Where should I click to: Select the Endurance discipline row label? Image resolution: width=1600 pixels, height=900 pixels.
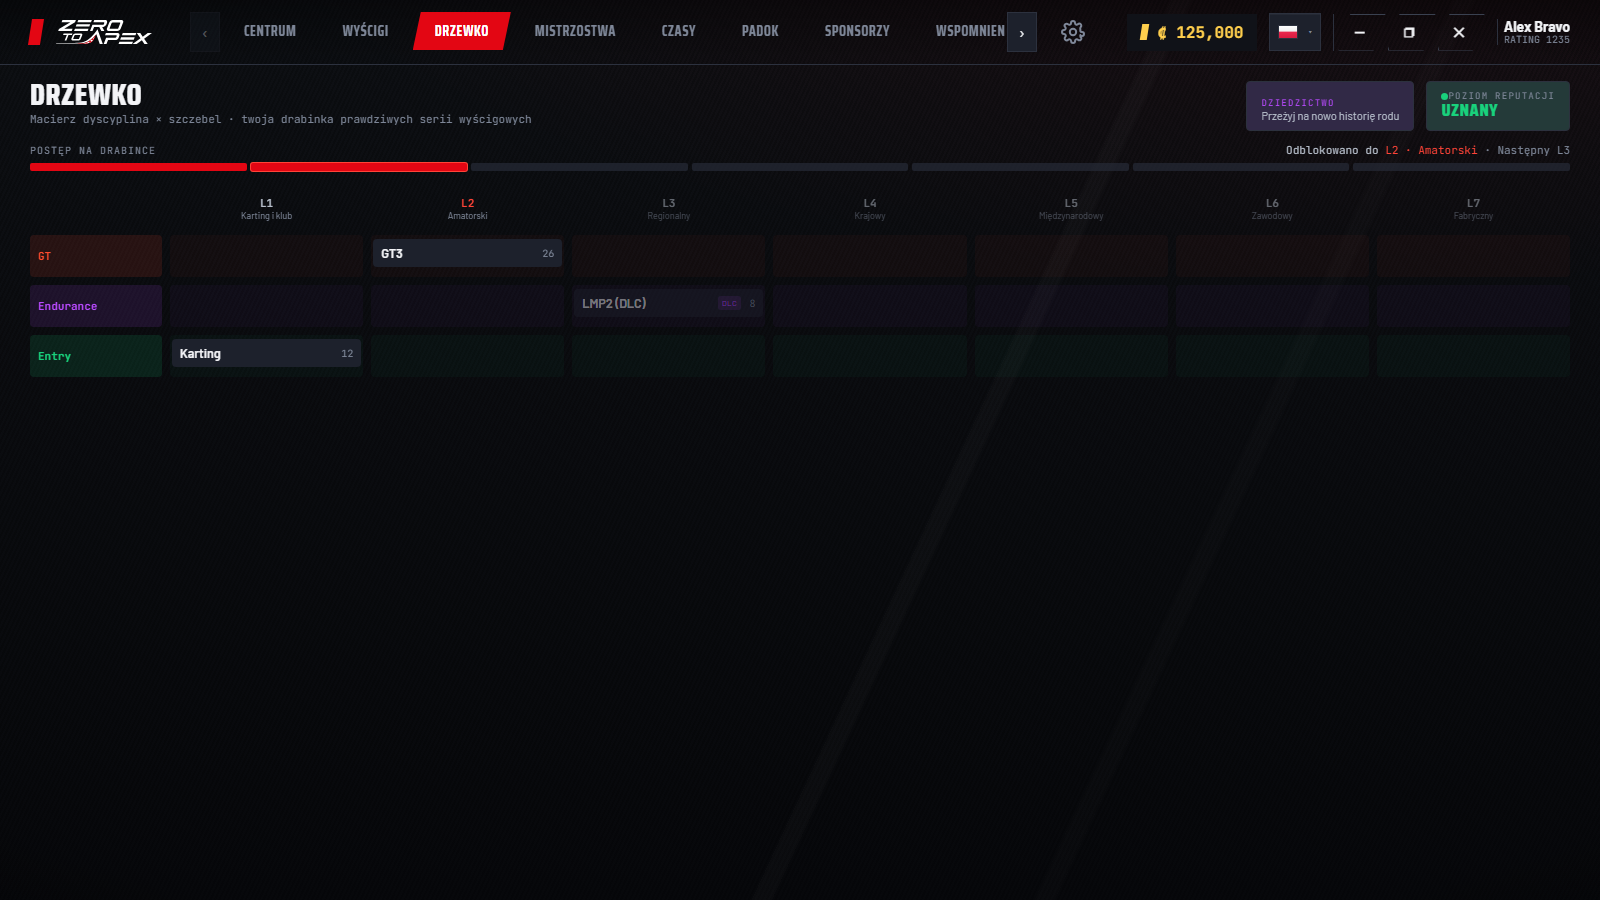pyautogui.click(x=96, y=306)
